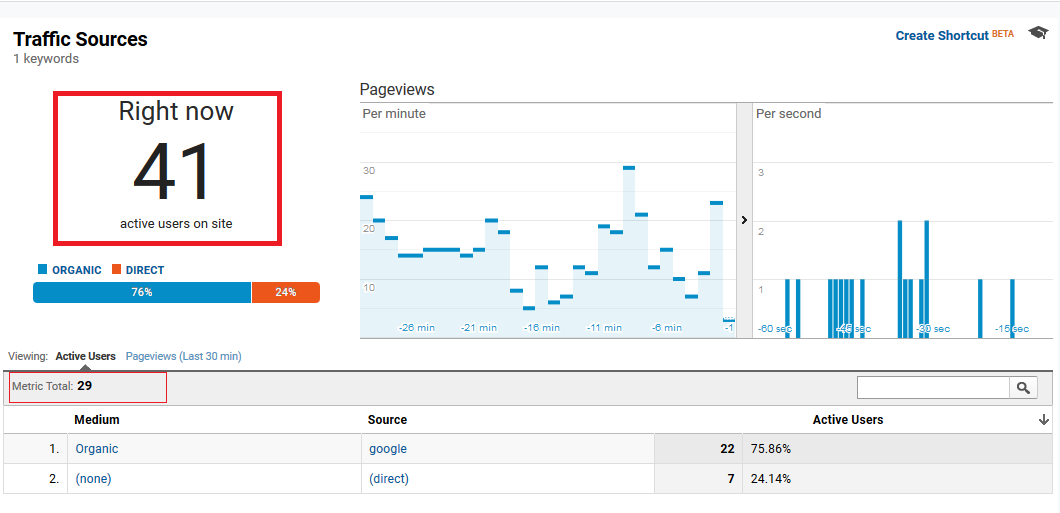The image size is (1060, 513).
Task: Click the blue ORGANIC legend swatch
Action: [43, 269]
